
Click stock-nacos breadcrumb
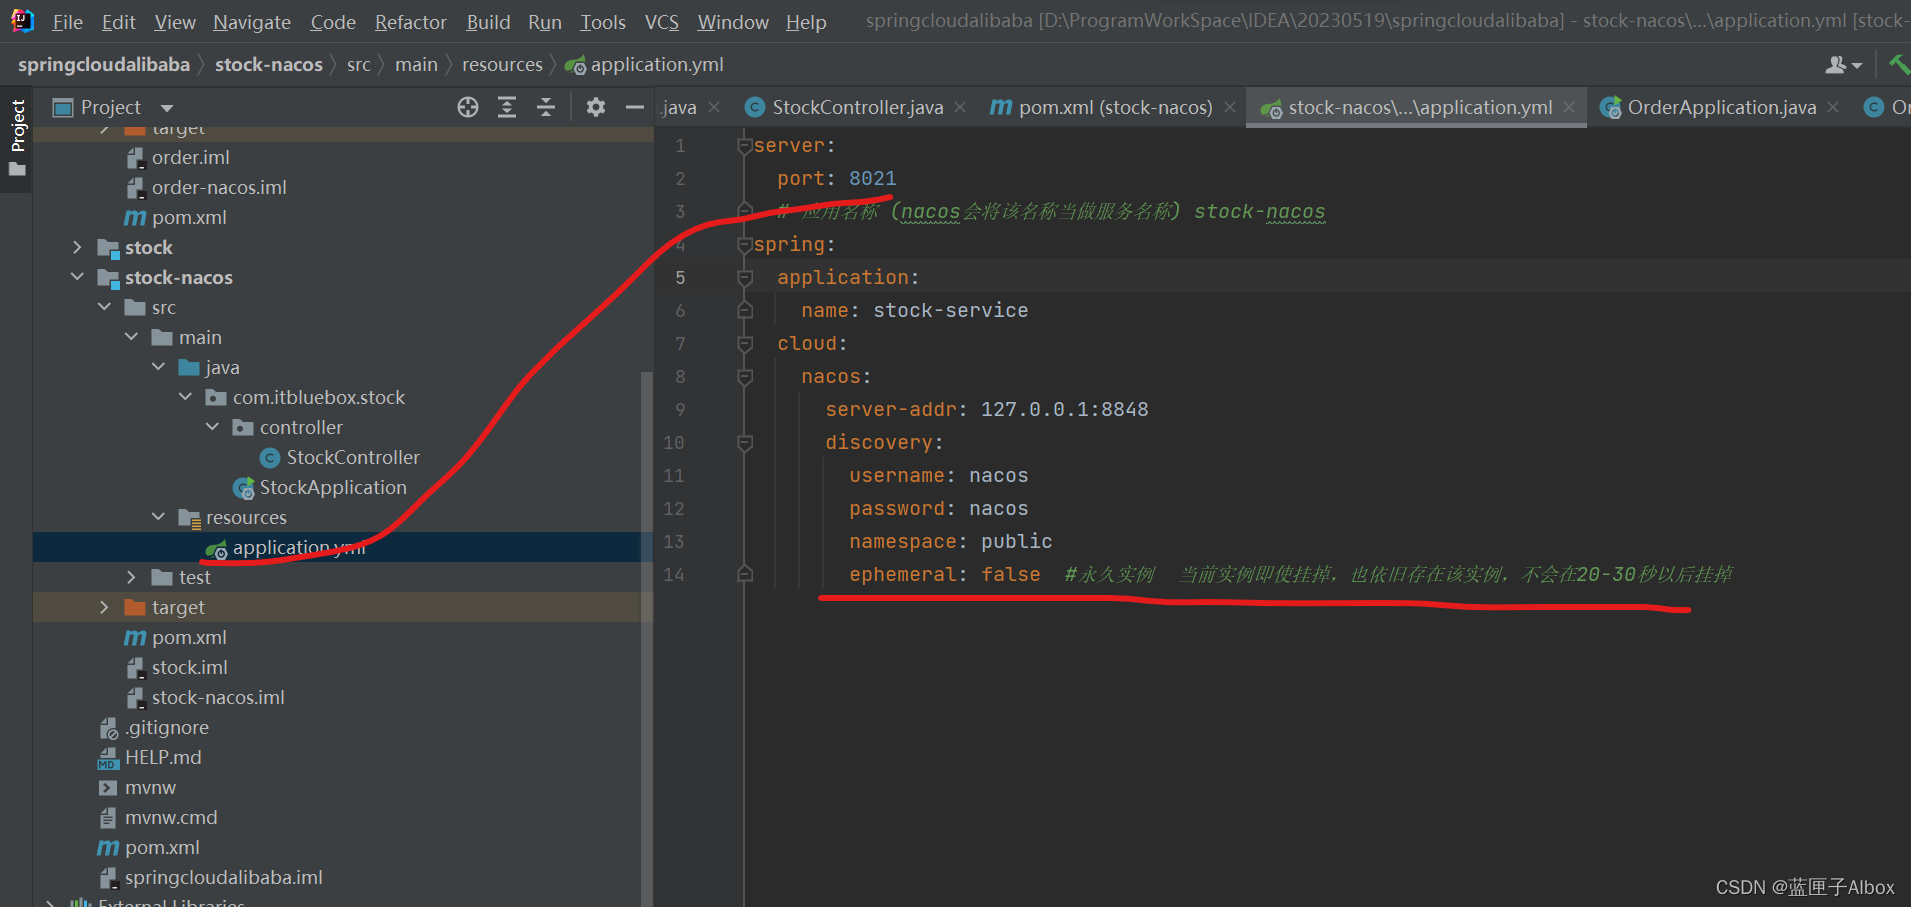269,65
